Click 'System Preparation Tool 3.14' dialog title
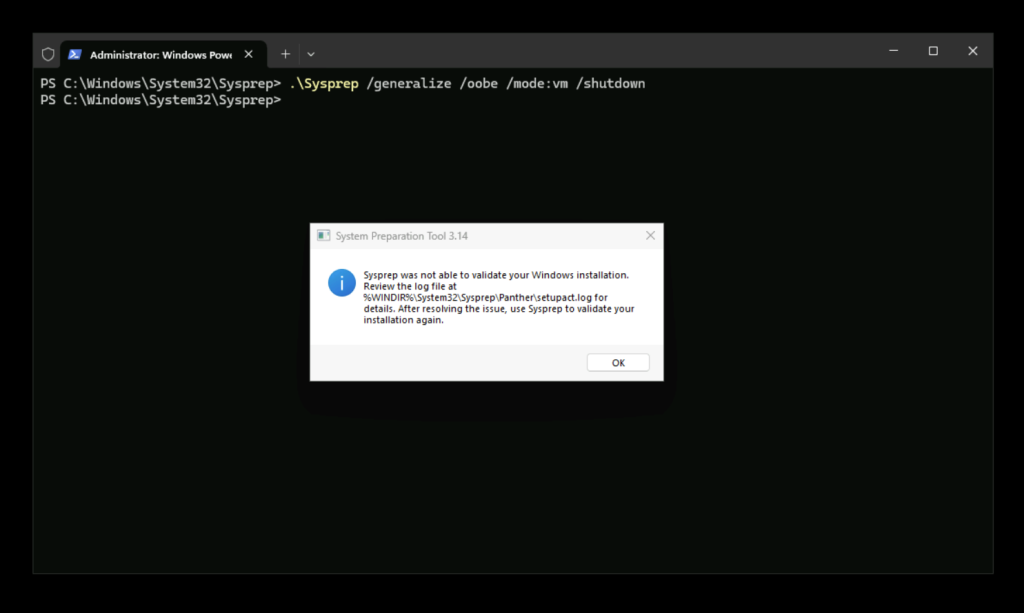 402,236
